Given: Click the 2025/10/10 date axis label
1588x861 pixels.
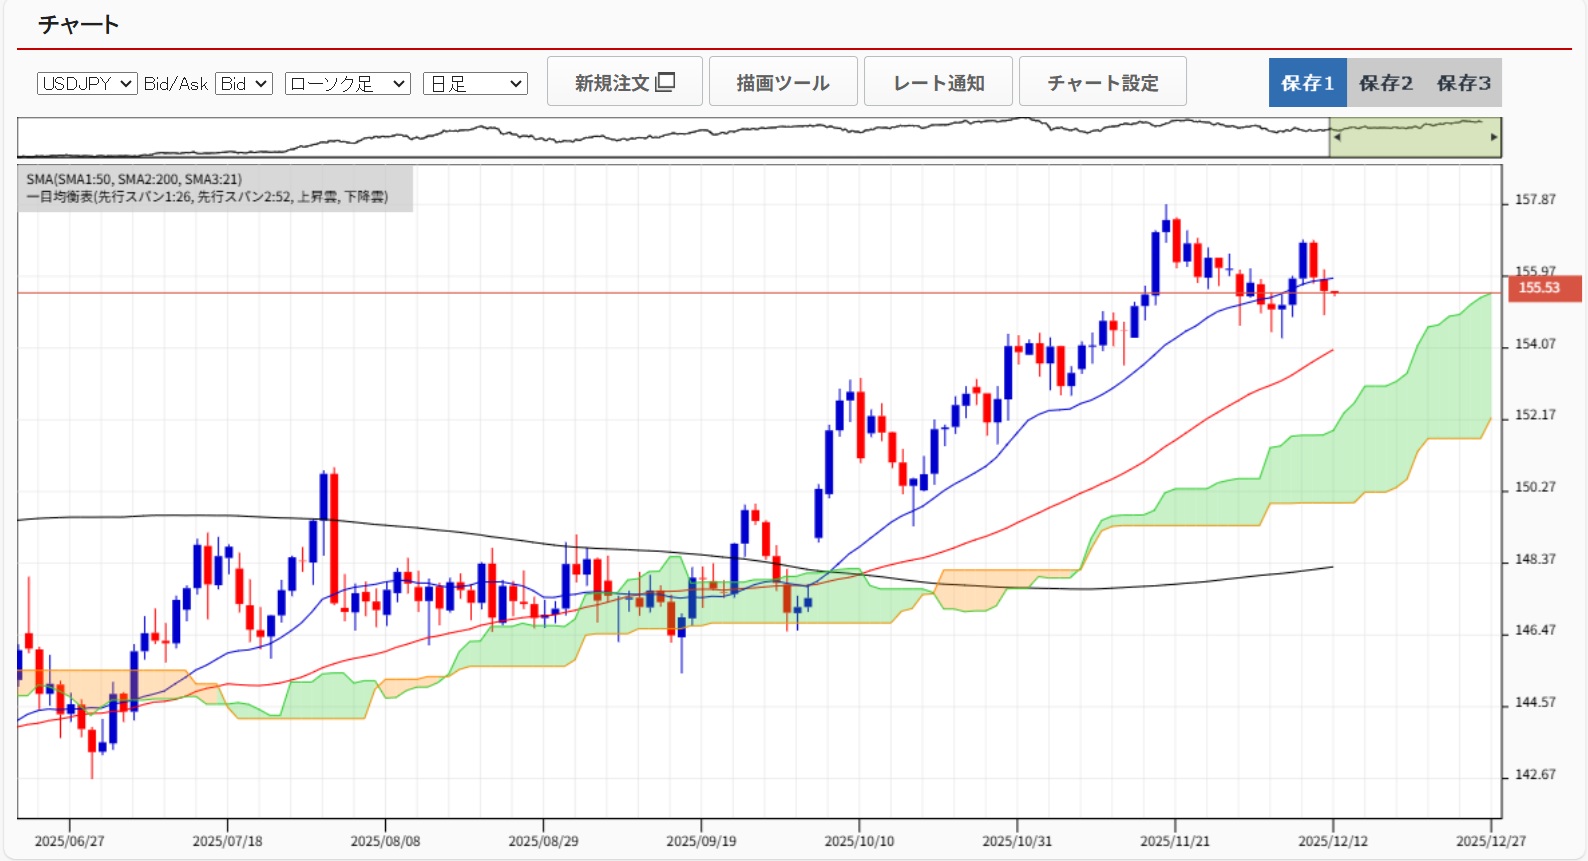Looking at the screenshot, I should point(859,841).
